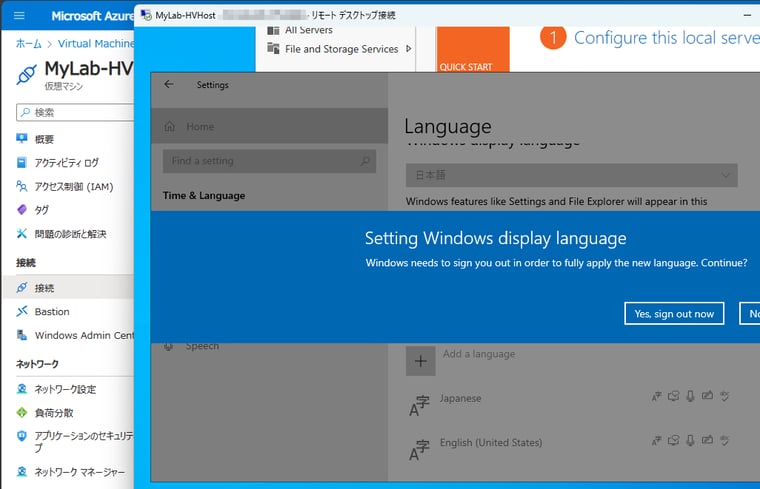Open Bastion menu item
The image size is (760, 489).
point(52,312)
